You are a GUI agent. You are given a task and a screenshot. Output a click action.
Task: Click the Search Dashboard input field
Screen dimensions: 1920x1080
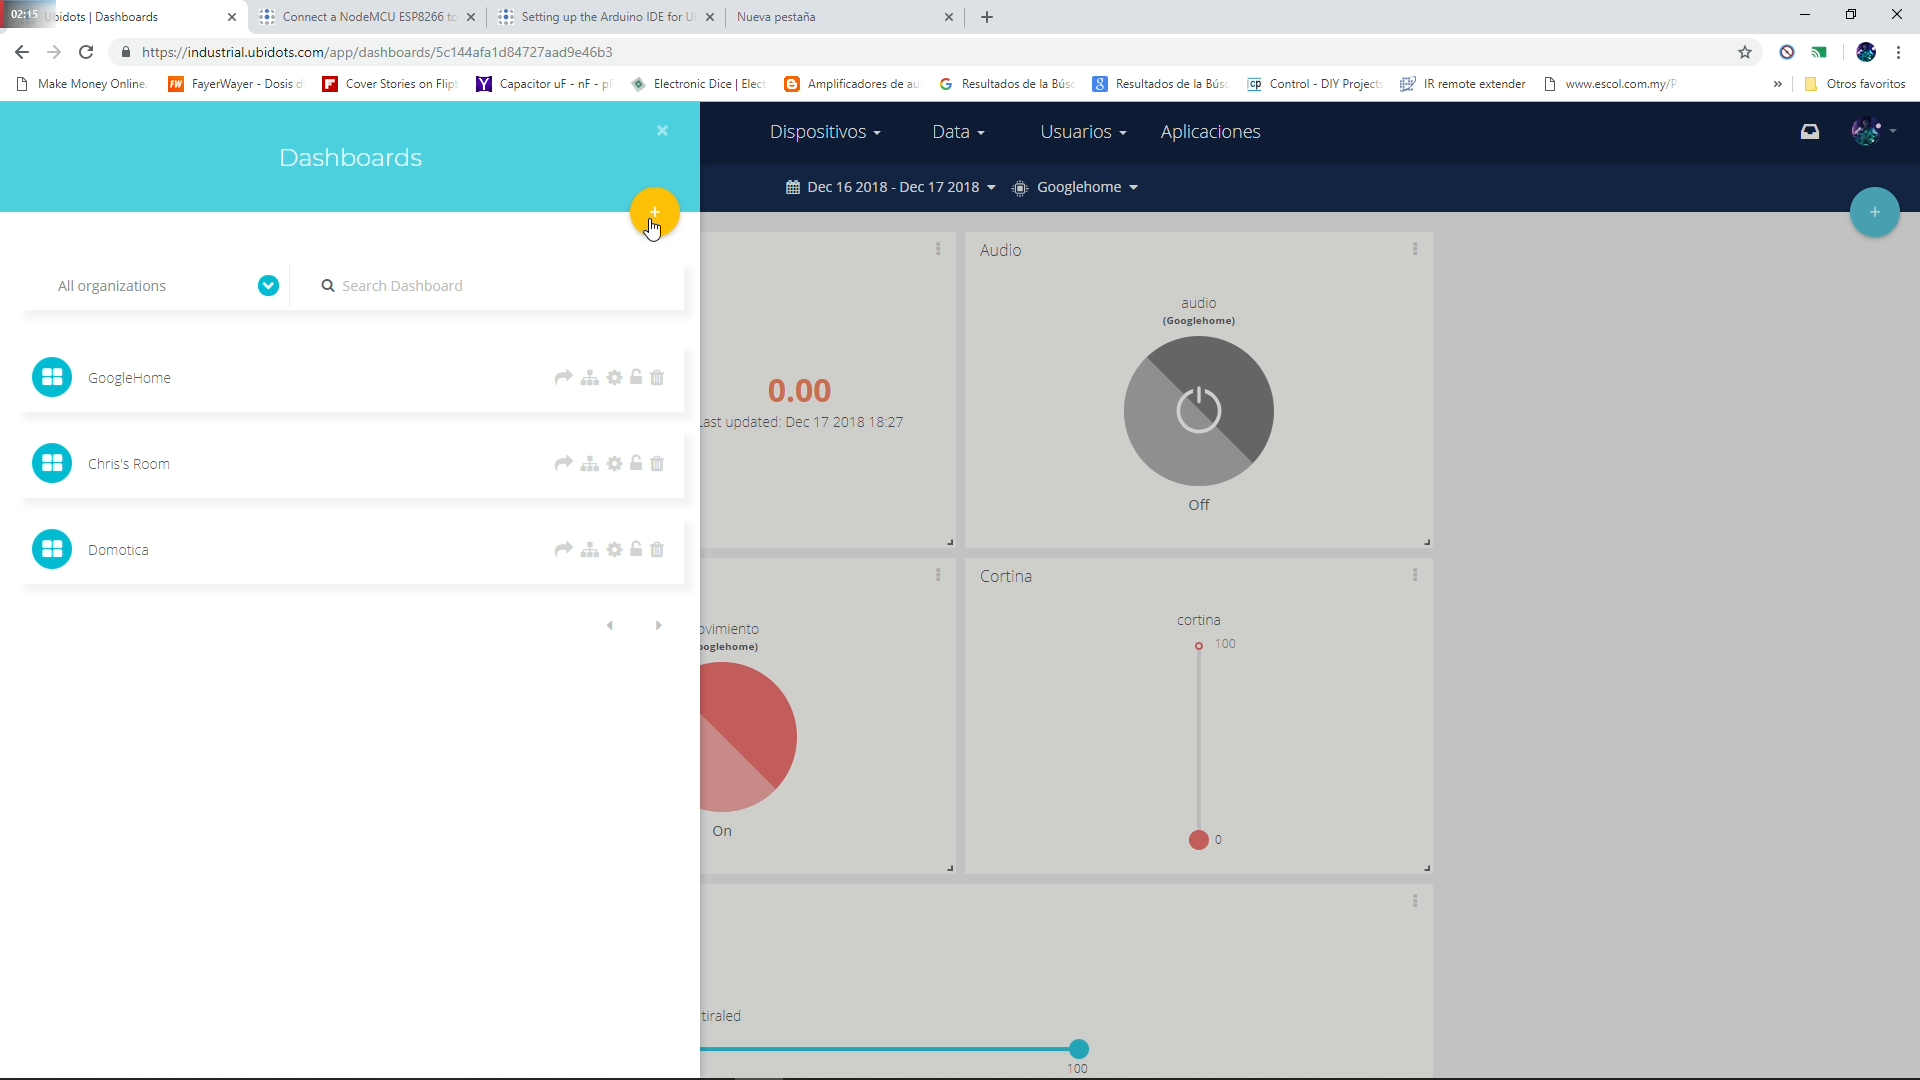pos(450,285)
